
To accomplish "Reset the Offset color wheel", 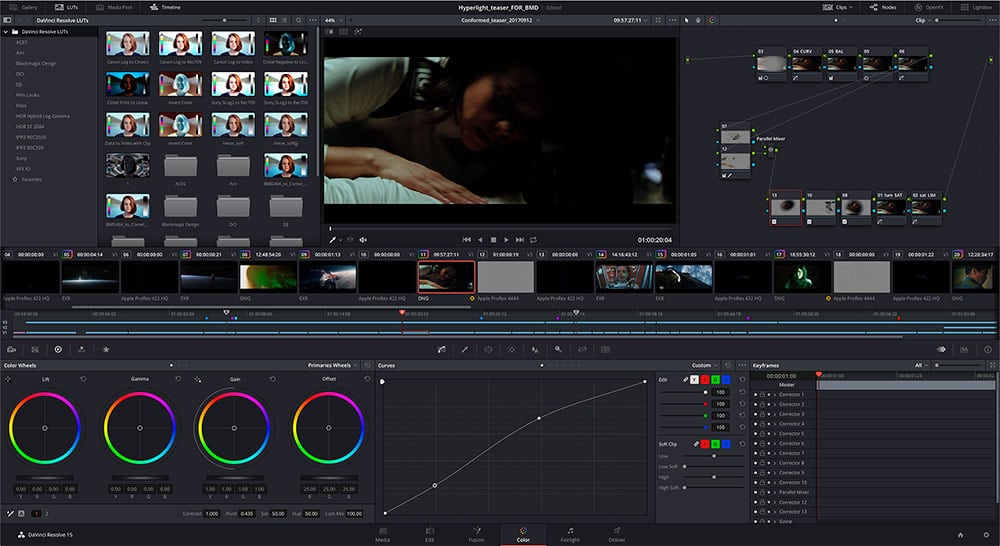I will (x=367, y=379).
